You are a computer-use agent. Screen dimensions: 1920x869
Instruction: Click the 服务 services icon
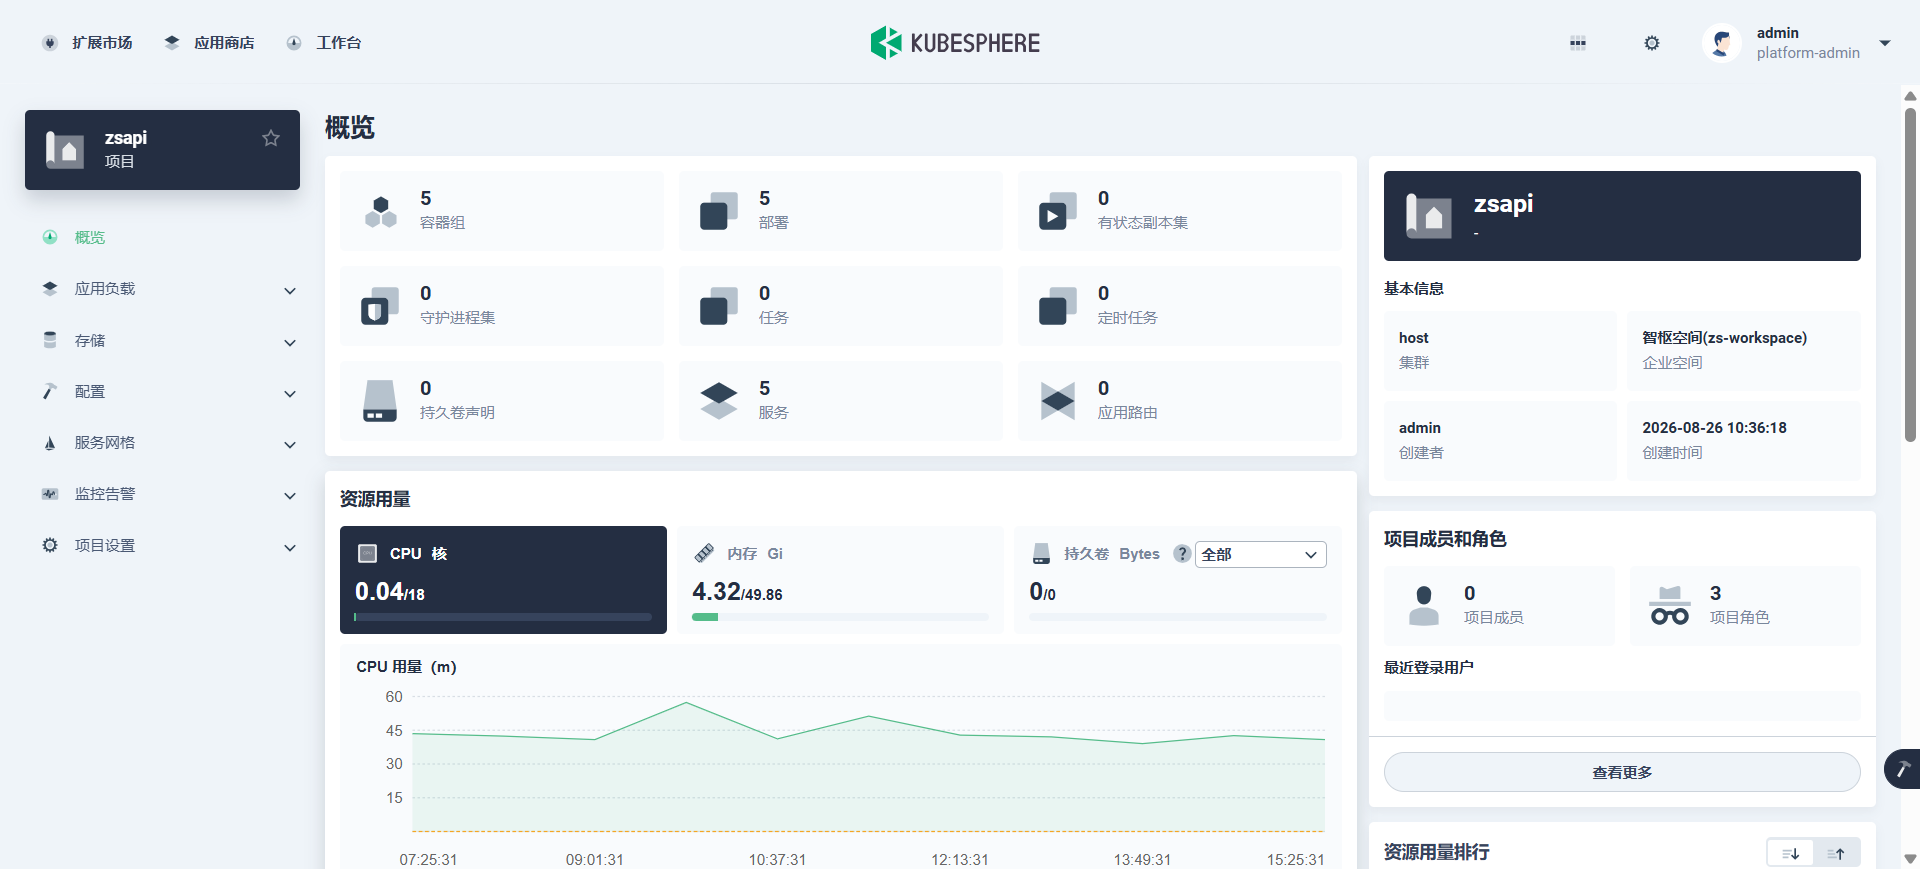tap(719, 401)
